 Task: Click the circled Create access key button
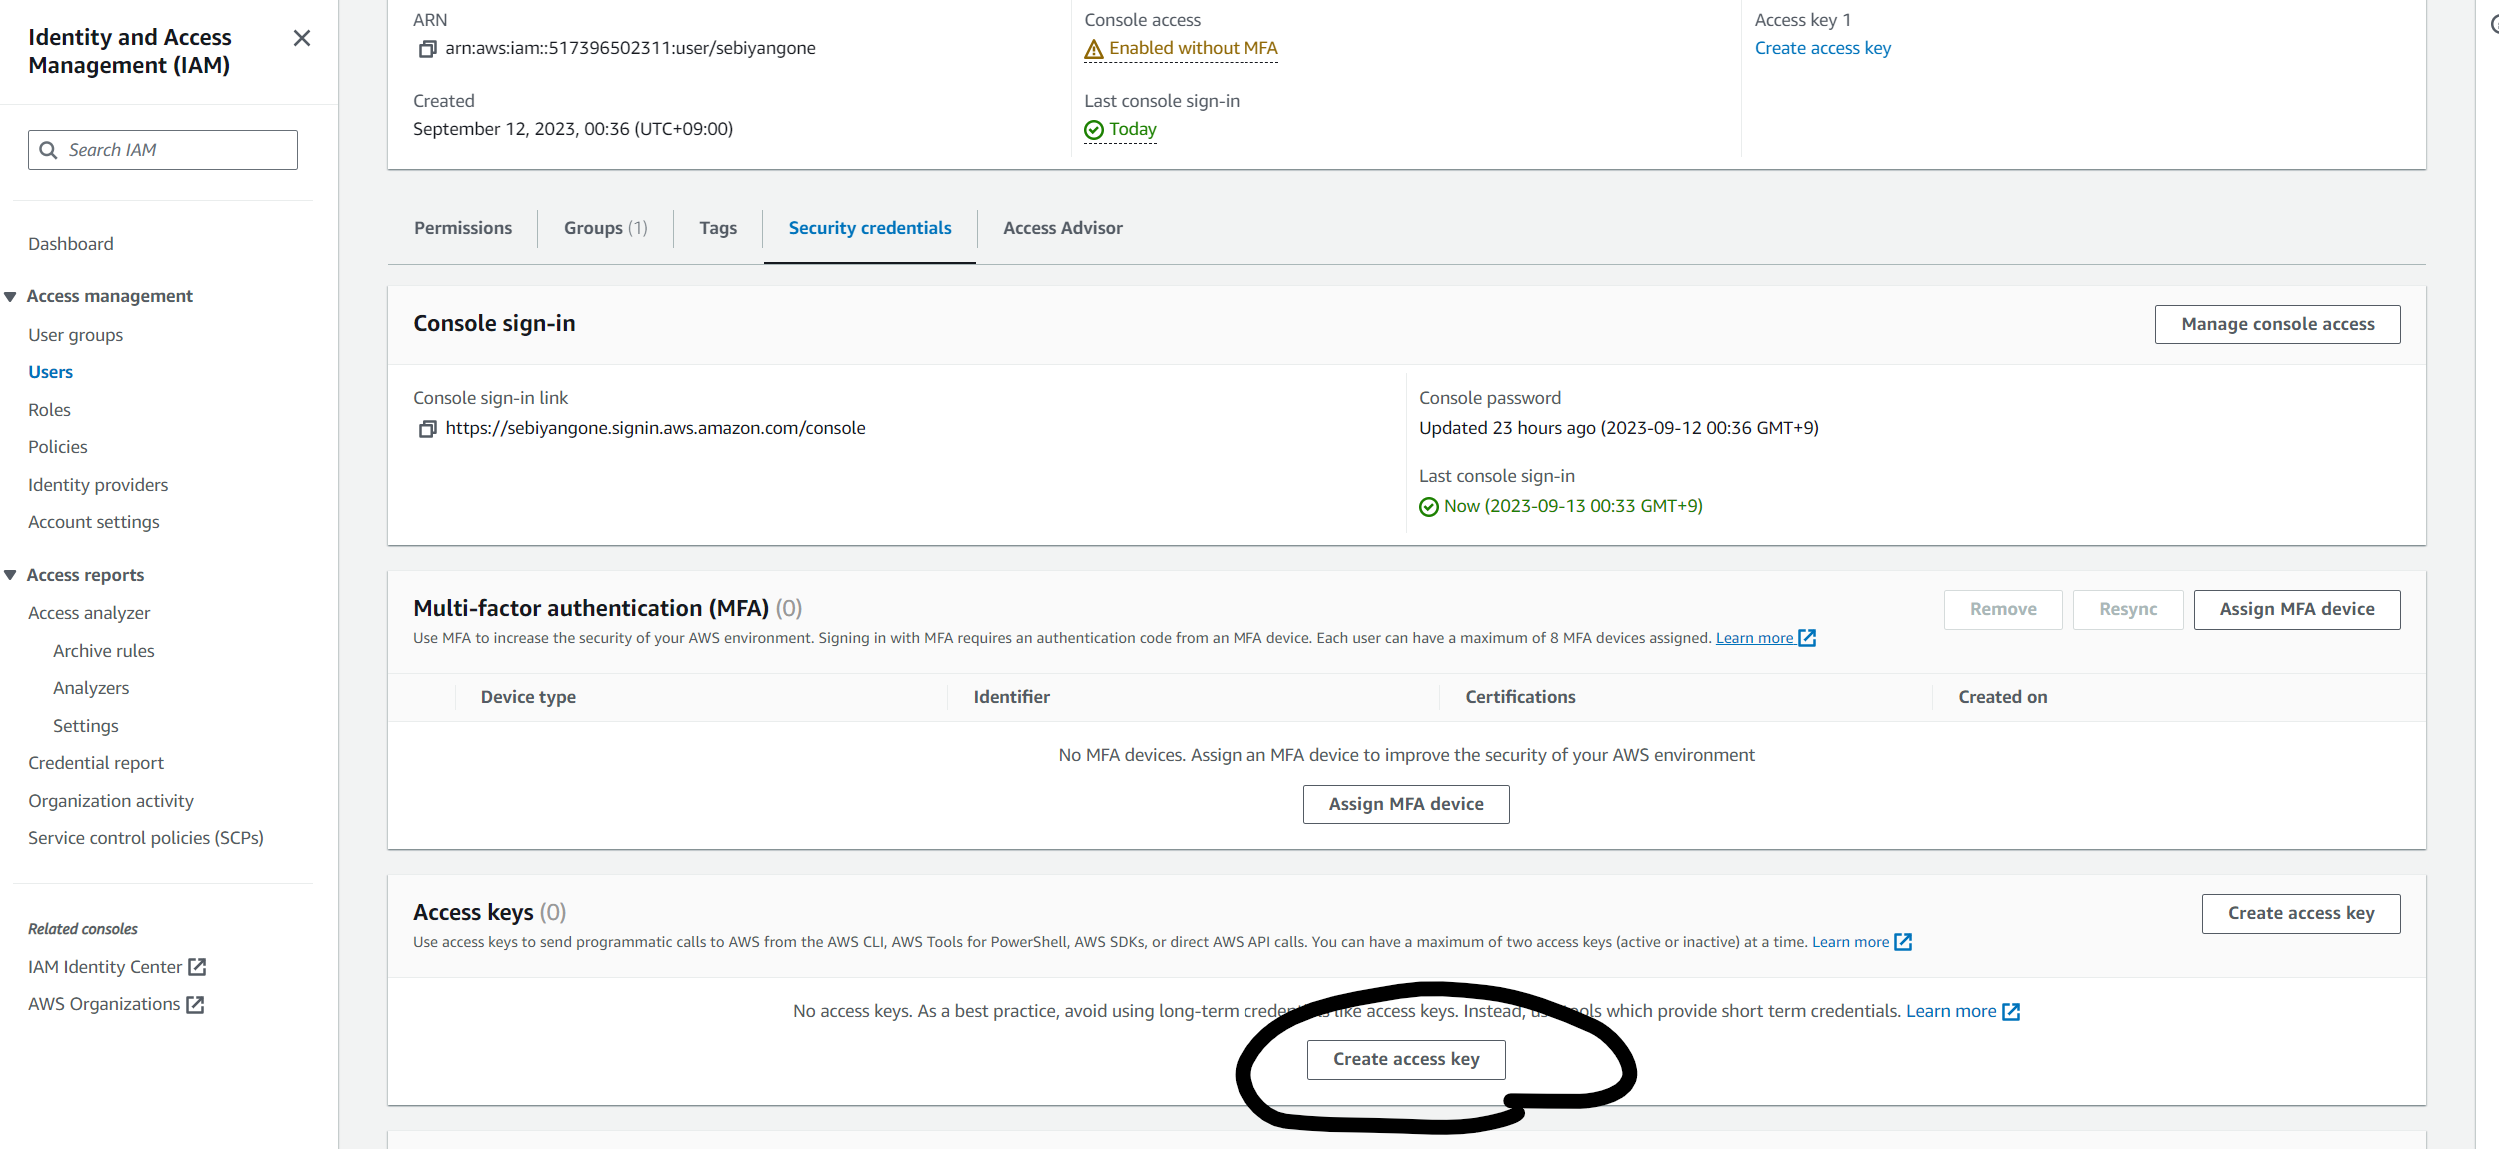point(1406,1059)
